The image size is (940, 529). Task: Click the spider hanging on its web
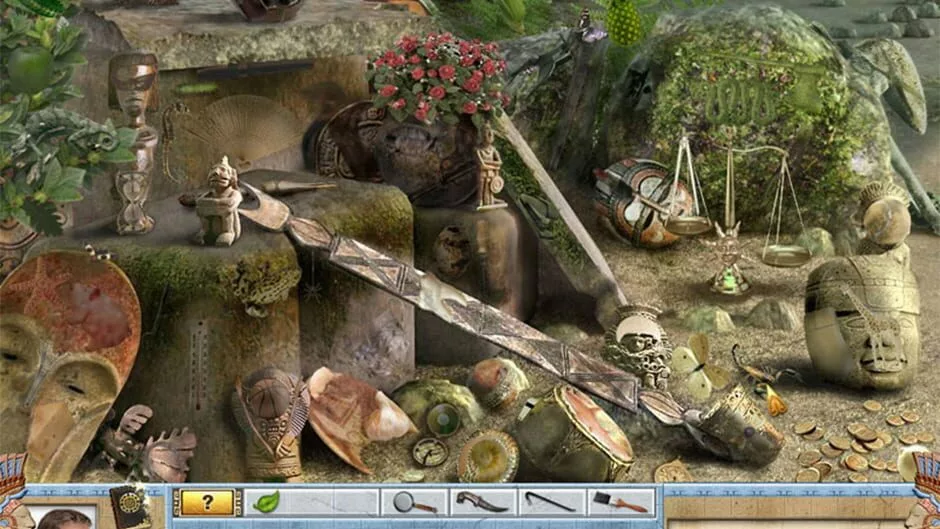click(312, 290)
